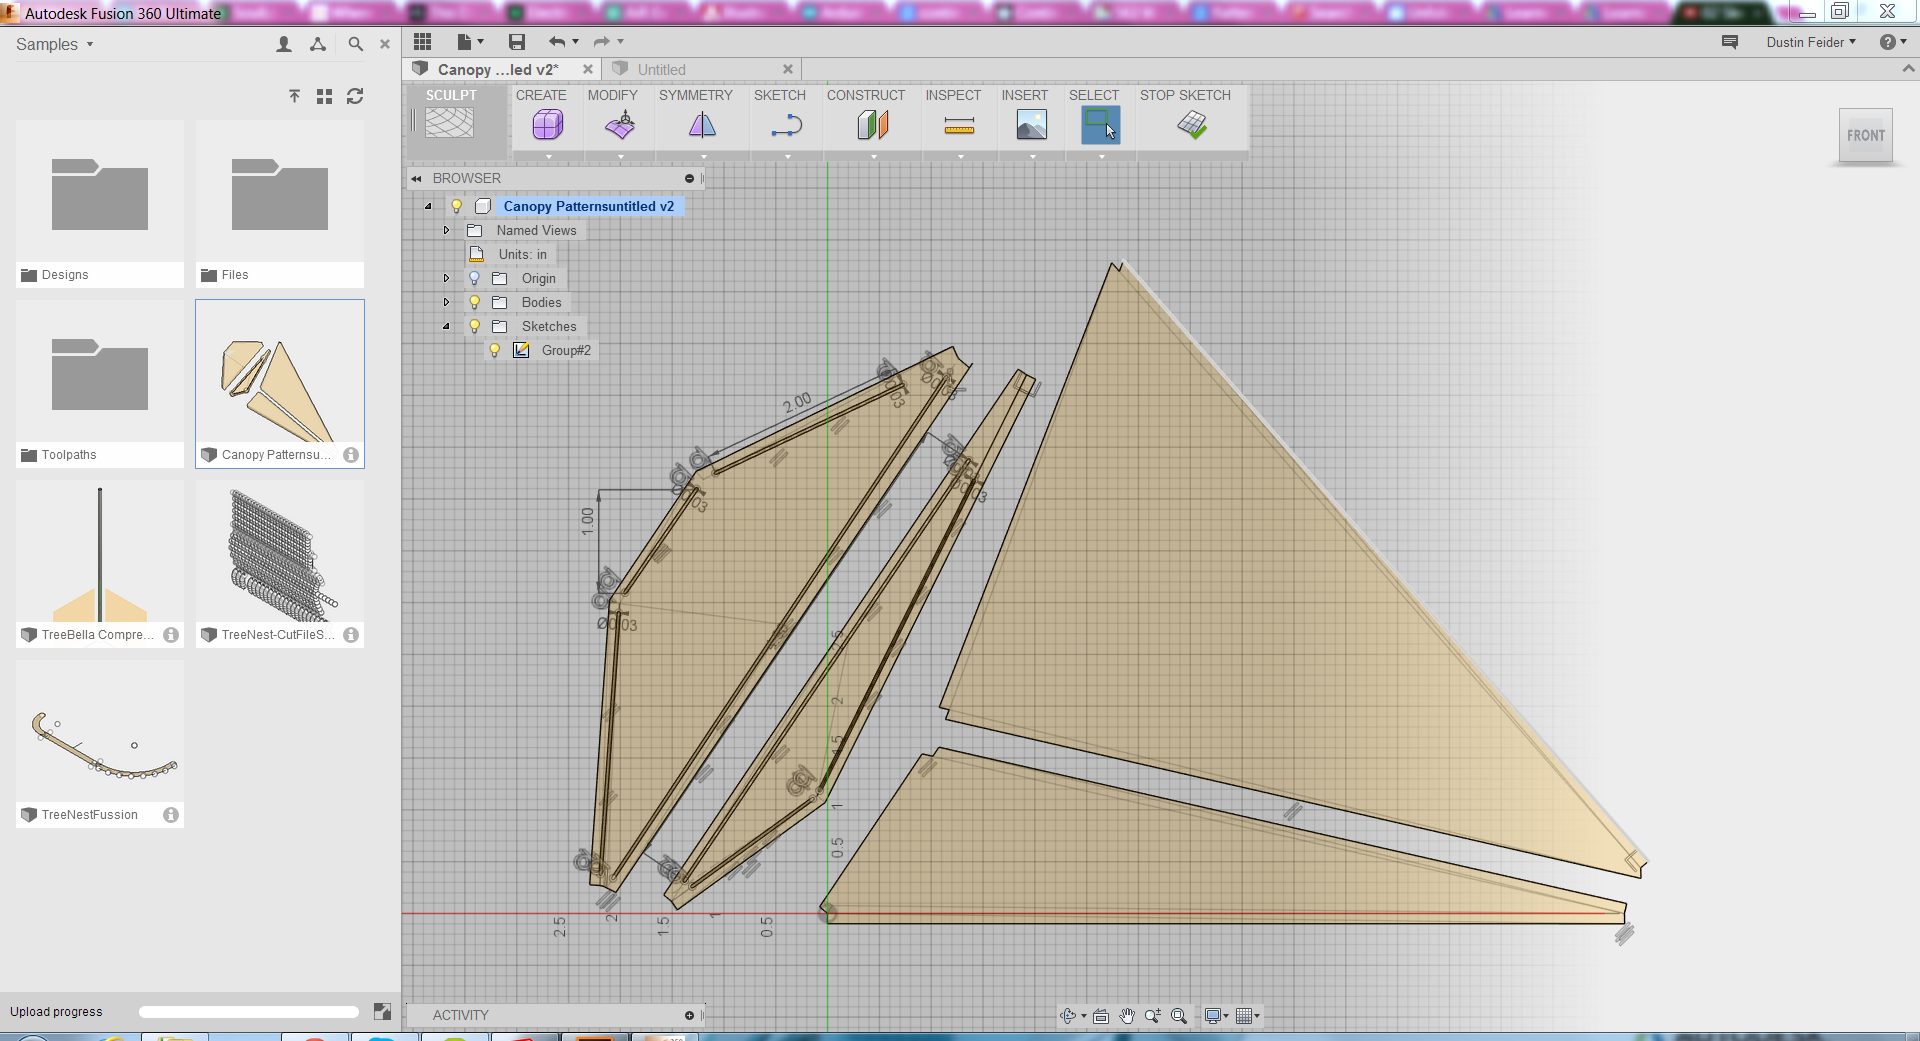The height and width of the screenshot is (1041, 1920).
Task: Click the search magnifier in data panel
Action: (x=355, y=44)
